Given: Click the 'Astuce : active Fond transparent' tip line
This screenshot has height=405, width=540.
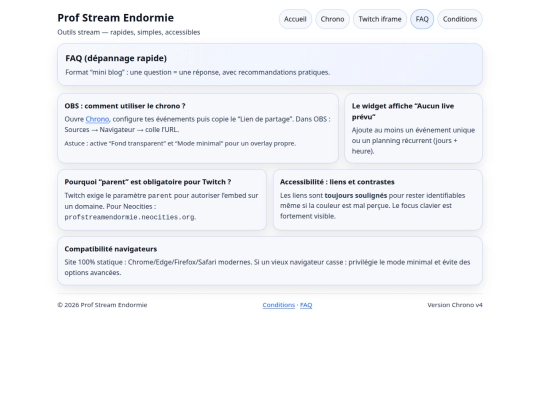Looking at the screenshot, I should [x=180, y=144].
